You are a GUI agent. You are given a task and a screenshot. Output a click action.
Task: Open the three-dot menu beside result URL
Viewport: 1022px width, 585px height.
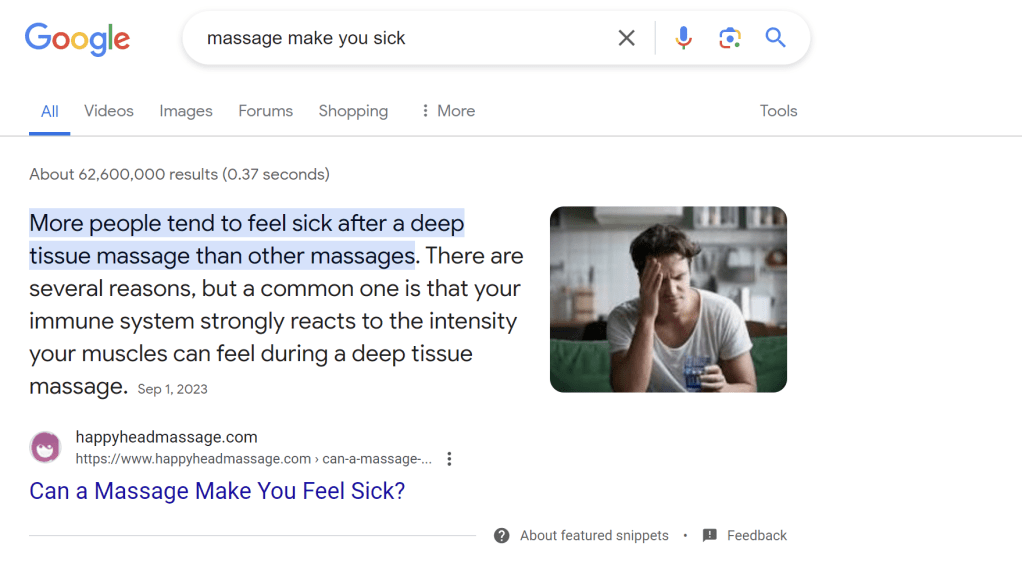pos(449,459)
